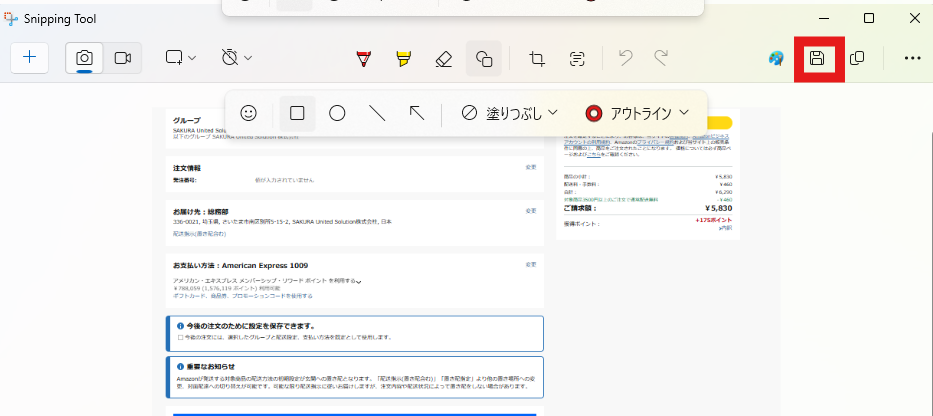The width and height of the screenshot is (933, 416).
Task: Switch to camera snip mode
Action: (x=85, y=58)
